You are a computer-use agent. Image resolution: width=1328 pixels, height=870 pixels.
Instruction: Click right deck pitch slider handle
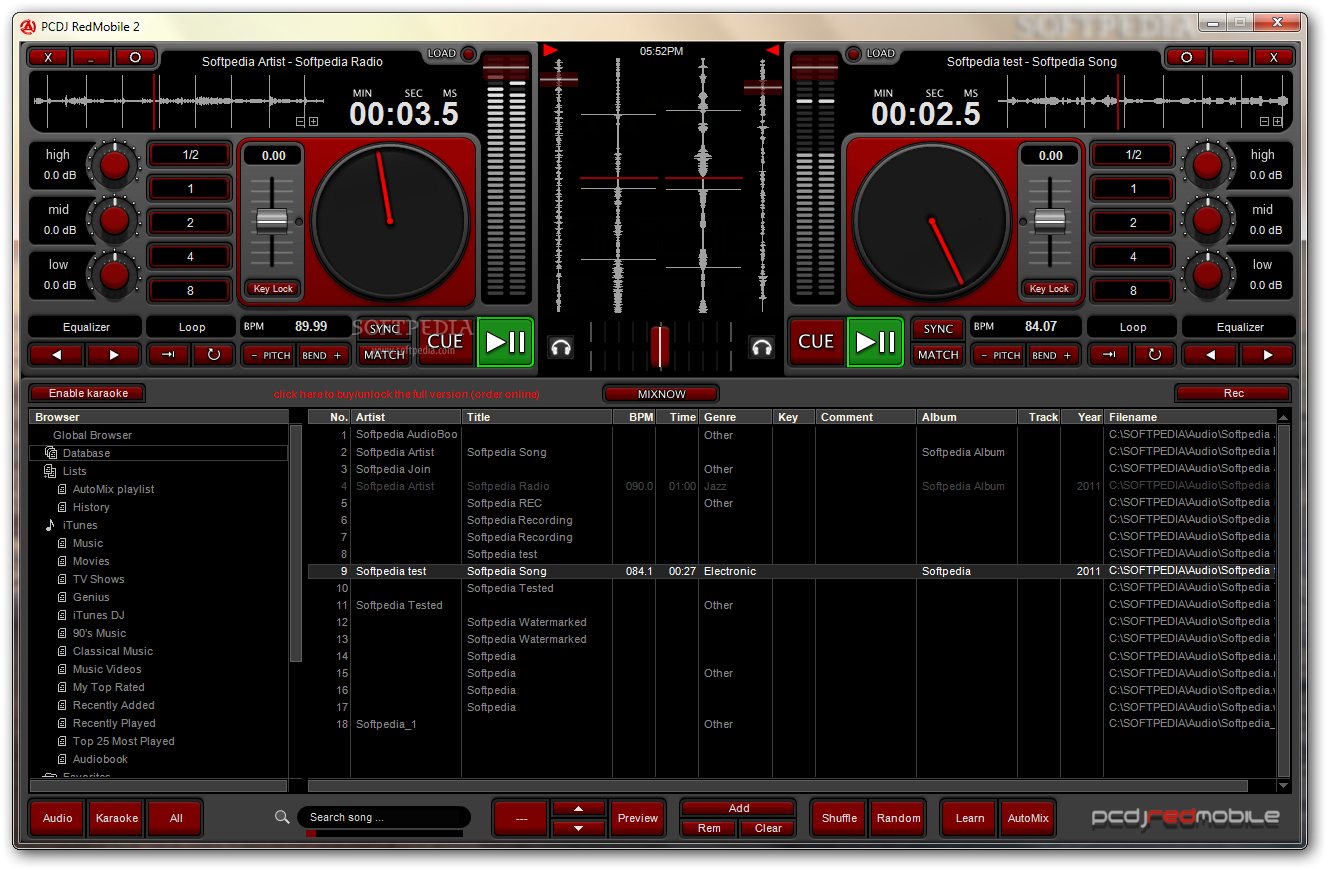[1050, 220]
